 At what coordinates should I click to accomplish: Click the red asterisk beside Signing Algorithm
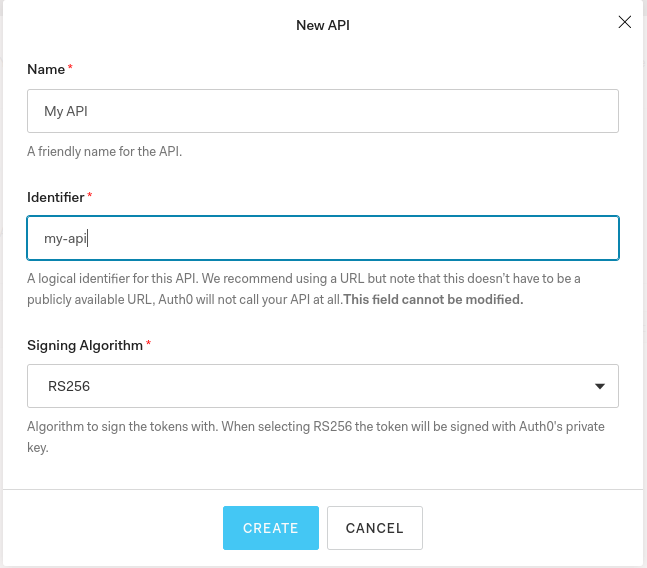[x=149, y=342]
